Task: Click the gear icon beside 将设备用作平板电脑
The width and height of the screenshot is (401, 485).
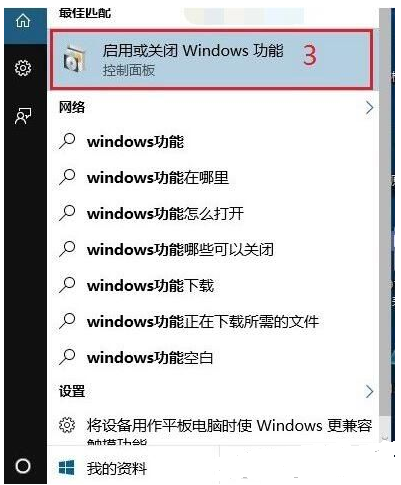Action: (67, 425)
